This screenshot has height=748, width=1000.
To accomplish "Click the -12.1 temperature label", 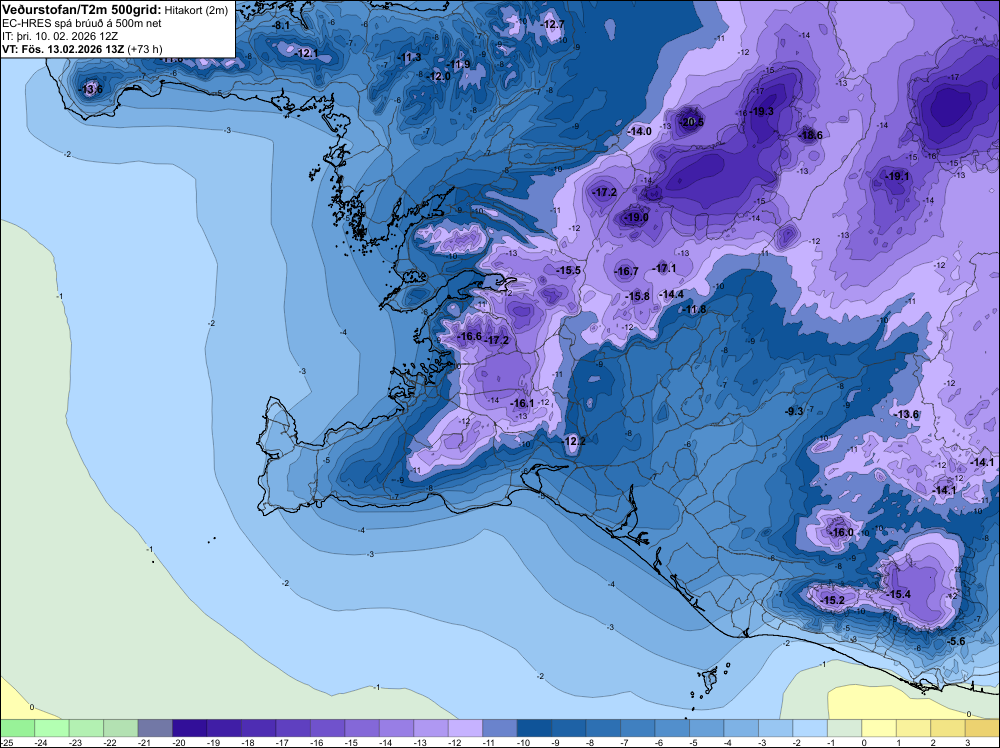I will tap(307, 53).
